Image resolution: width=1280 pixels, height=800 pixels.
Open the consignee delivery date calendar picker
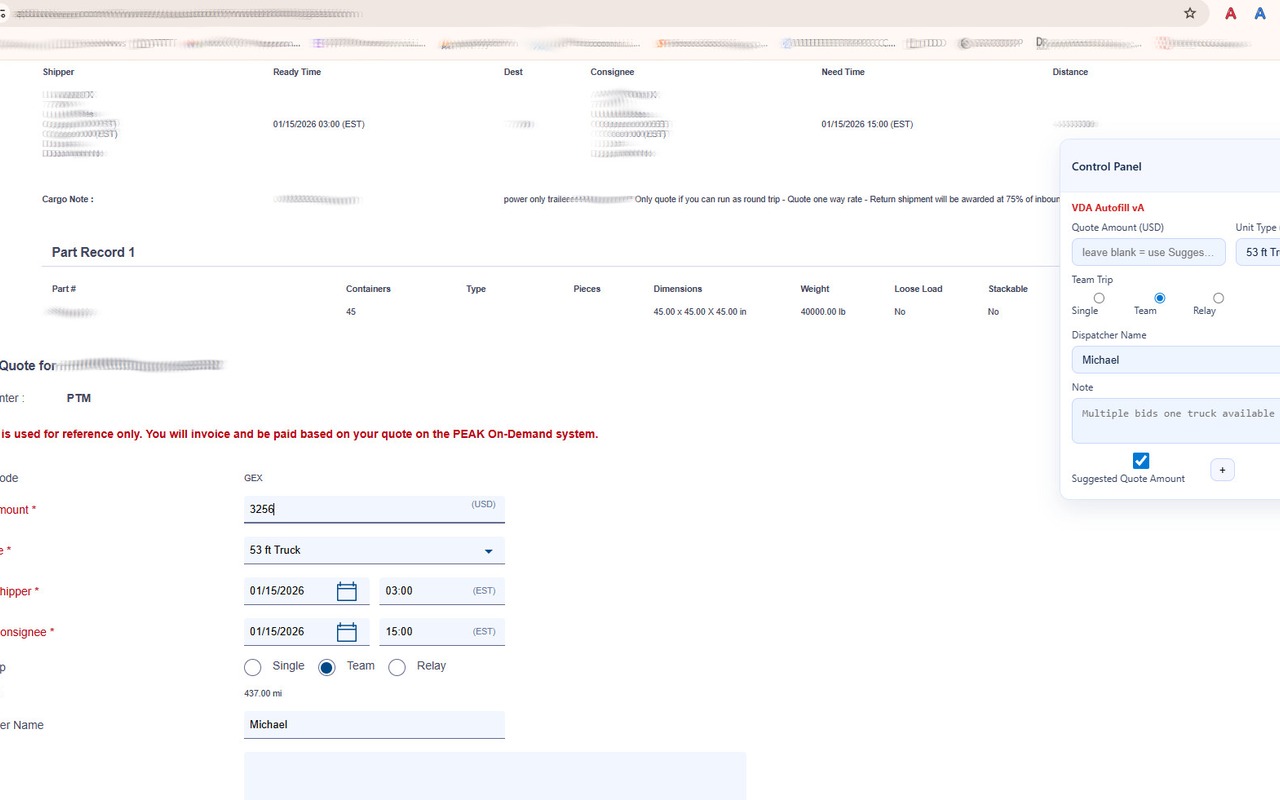pyautogui.click(x=347, y=631)
